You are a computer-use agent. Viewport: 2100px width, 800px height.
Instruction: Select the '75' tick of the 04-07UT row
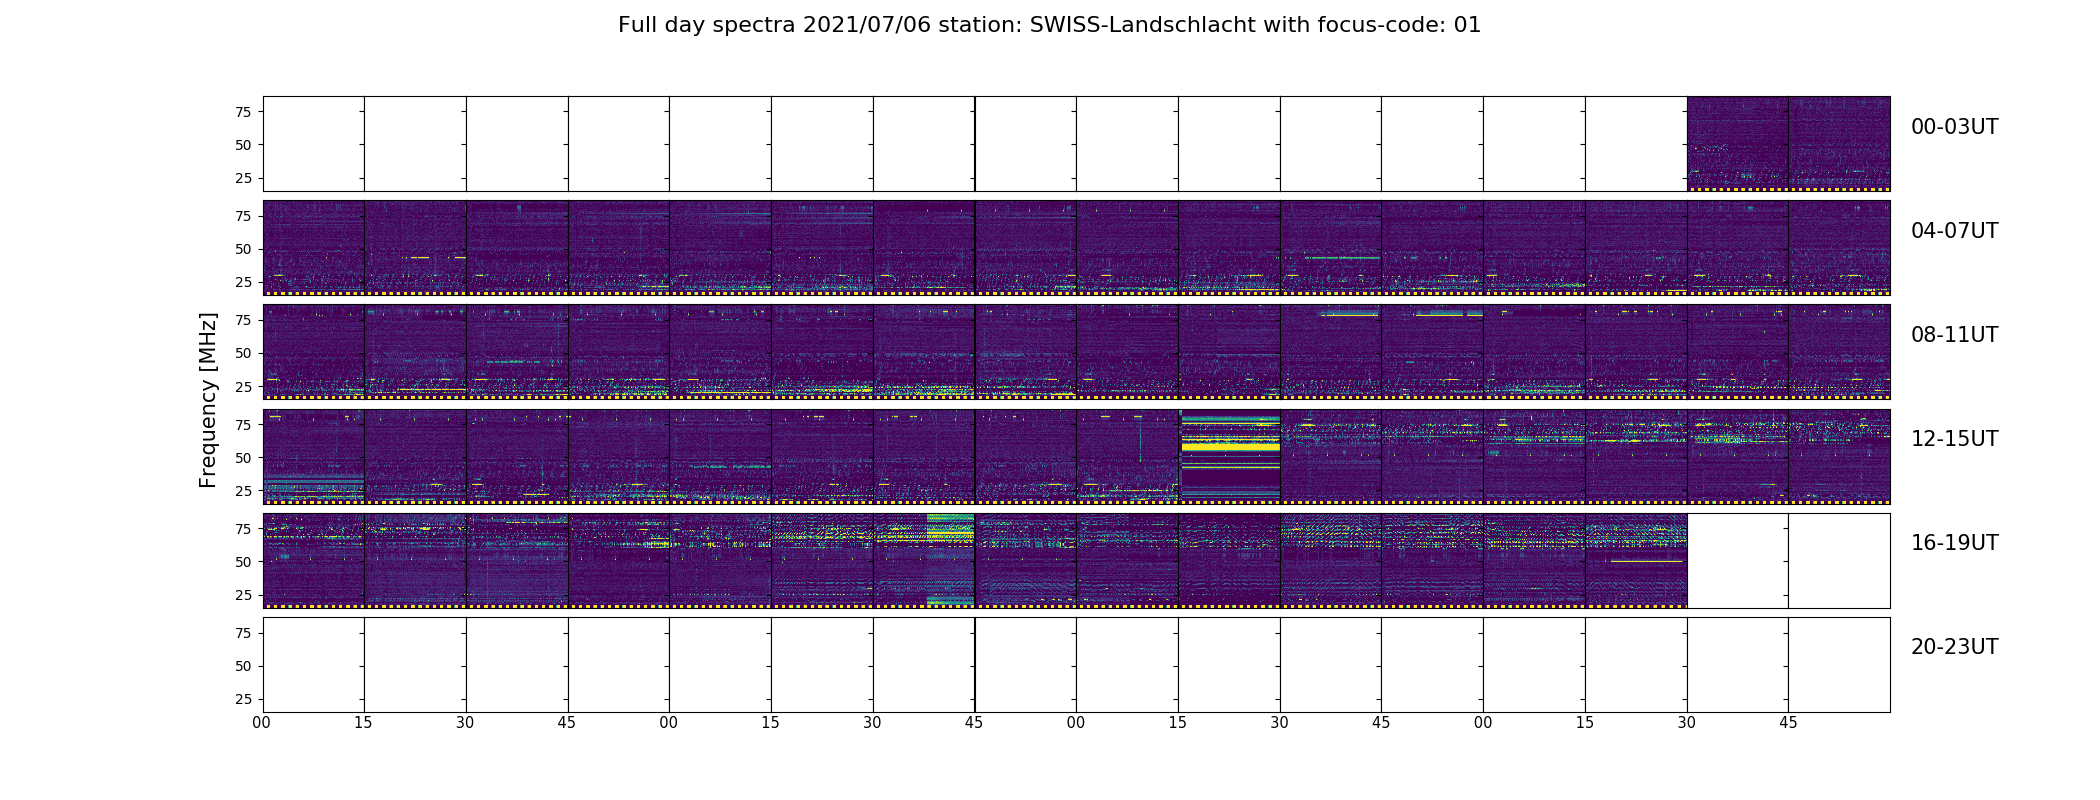(243, 216)
